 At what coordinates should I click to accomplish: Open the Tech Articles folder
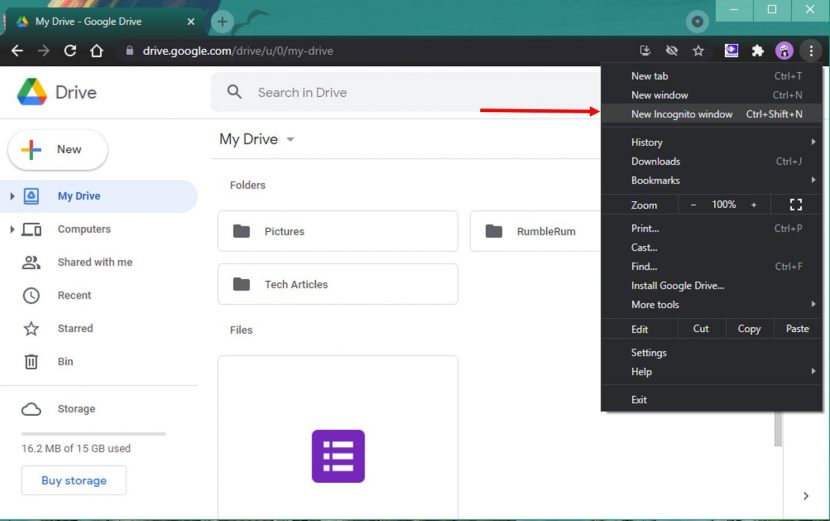338,284
